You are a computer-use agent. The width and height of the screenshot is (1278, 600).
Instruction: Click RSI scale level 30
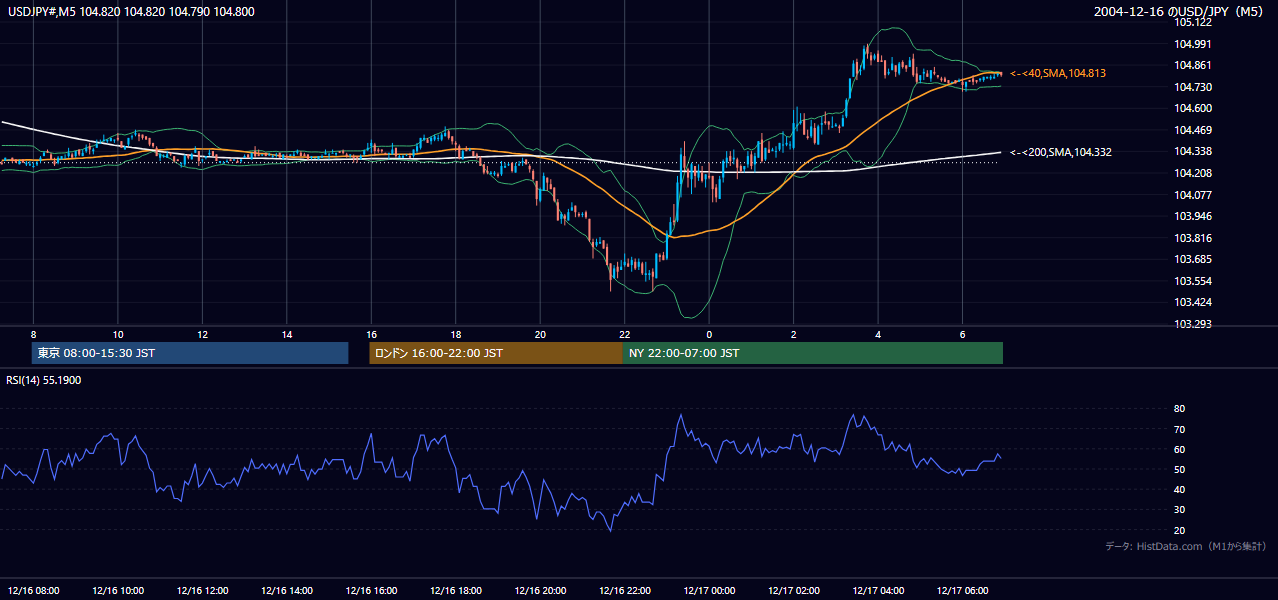[1180, 510]
